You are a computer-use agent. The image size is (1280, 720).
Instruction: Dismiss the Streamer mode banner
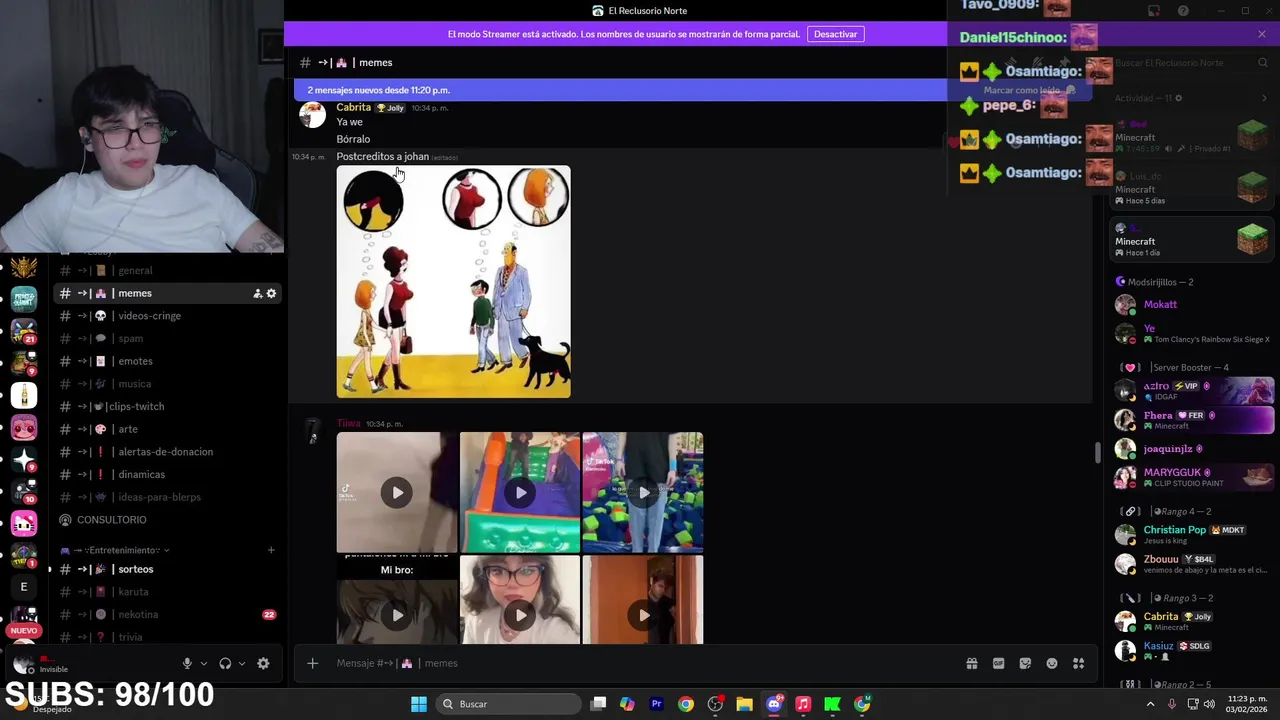1261,34
